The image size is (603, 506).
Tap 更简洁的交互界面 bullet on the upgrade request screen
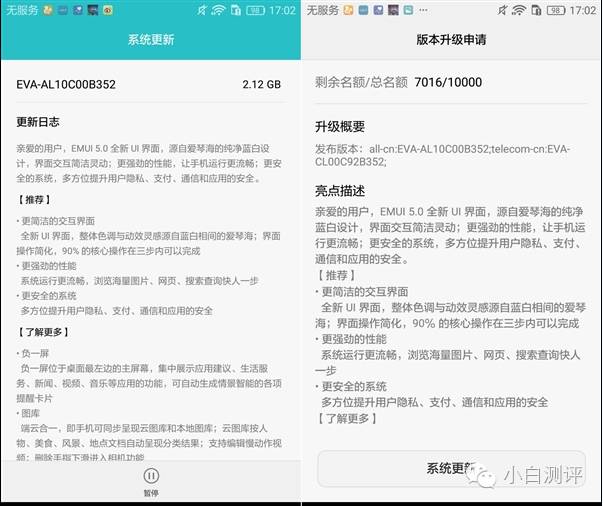361,292
